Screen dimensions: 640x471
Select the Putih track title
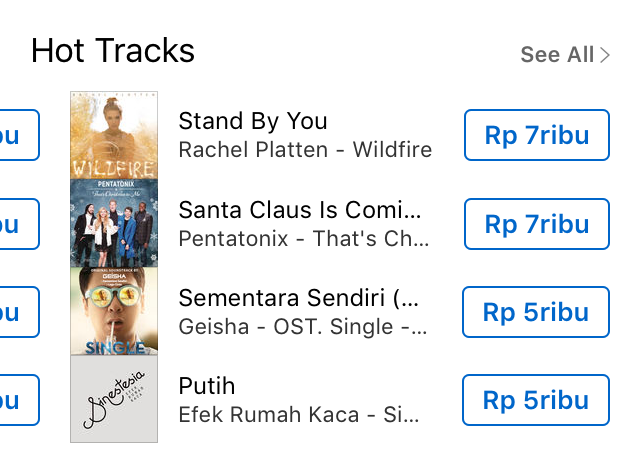coord(207,386)
